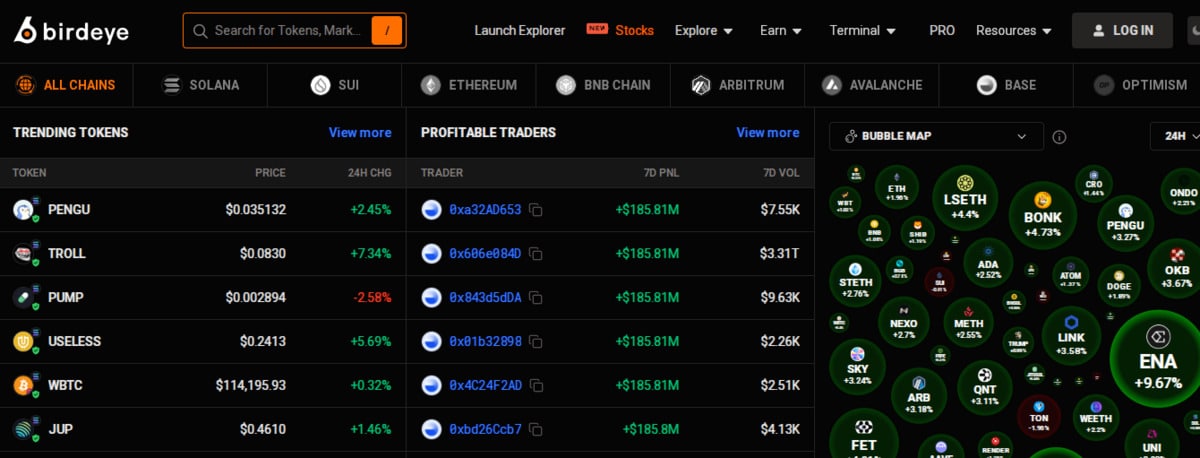Copy address 0xa32AD653
Image resolution: width=1200 pixels, height=458 pixels.
coord(536,210)
